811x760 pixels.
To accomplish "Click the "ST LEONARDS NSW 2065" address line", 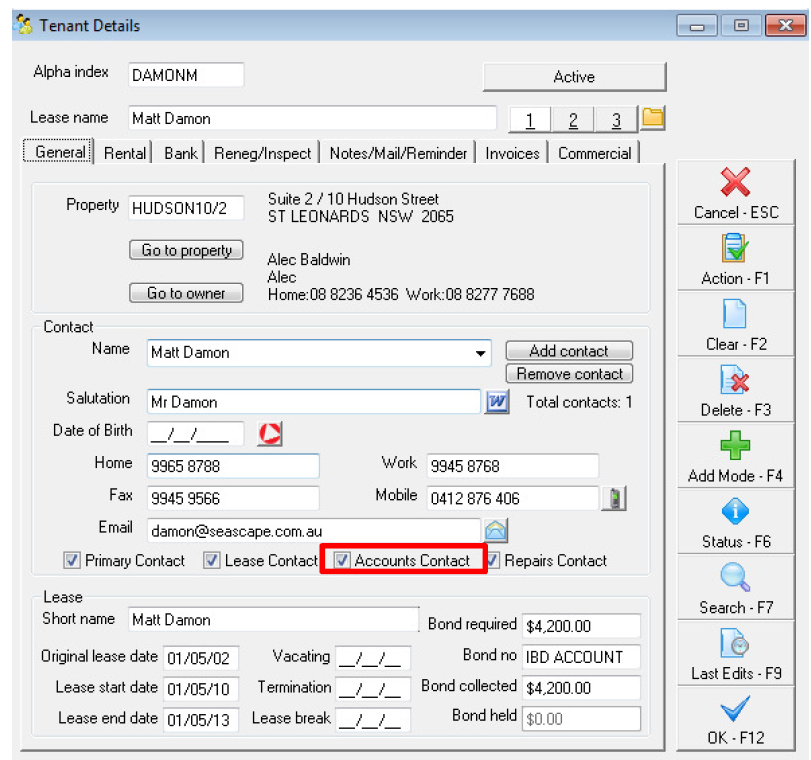I will [361, 216].
